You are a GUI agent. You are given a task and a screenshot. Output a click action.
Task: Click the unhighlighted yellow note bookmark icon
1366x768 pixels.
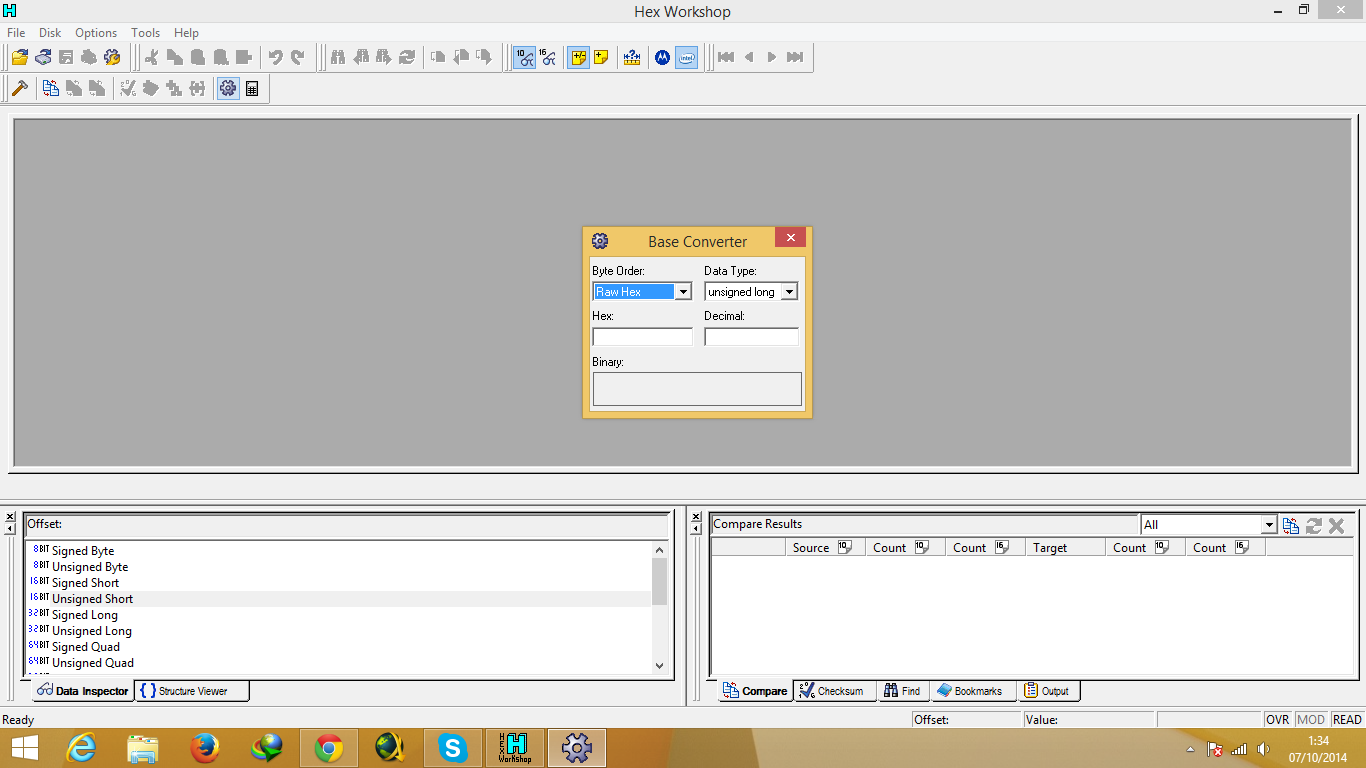pos(601,57)
